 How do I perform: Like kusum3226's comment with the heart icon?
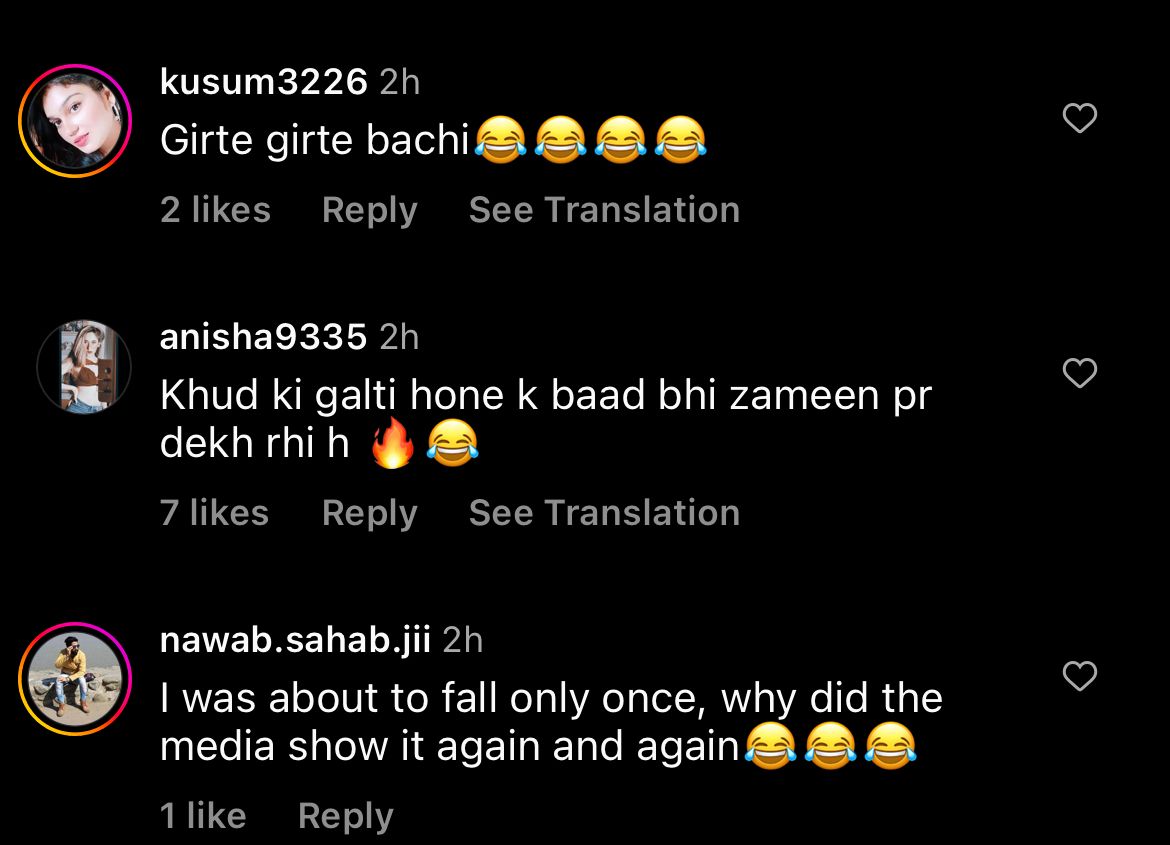click(x=1080, y=118)
